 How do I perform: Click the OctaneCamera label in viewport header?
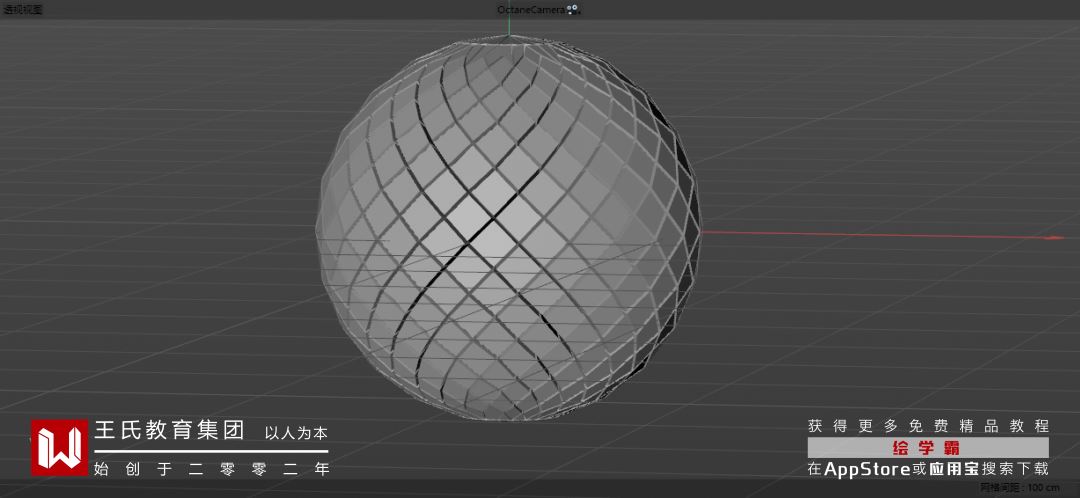(531, 10)
